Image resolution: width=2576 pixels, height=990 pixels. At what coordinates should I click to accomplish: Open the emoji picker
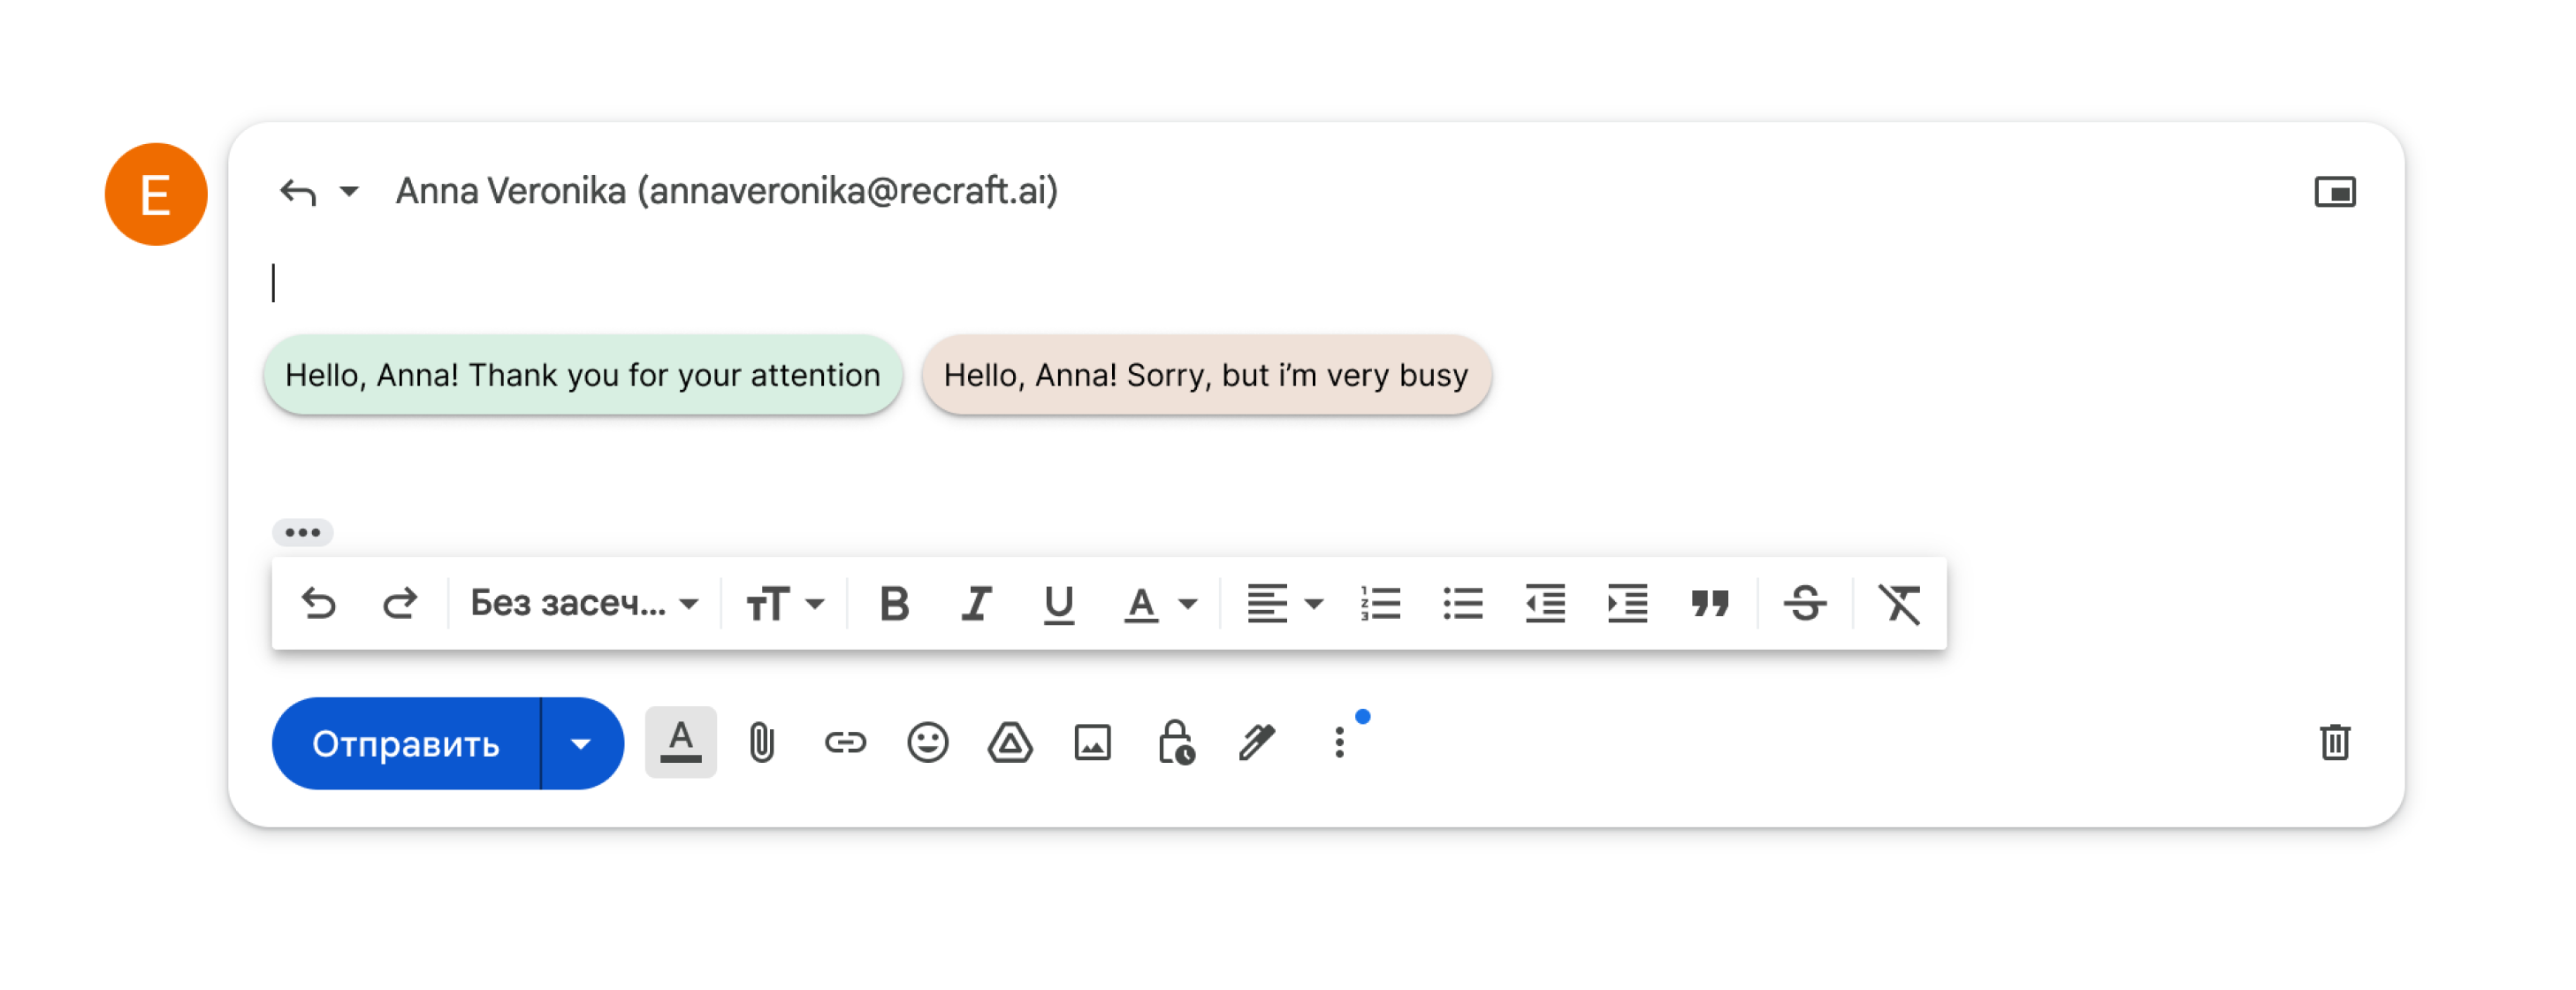(x=927, y=743)
